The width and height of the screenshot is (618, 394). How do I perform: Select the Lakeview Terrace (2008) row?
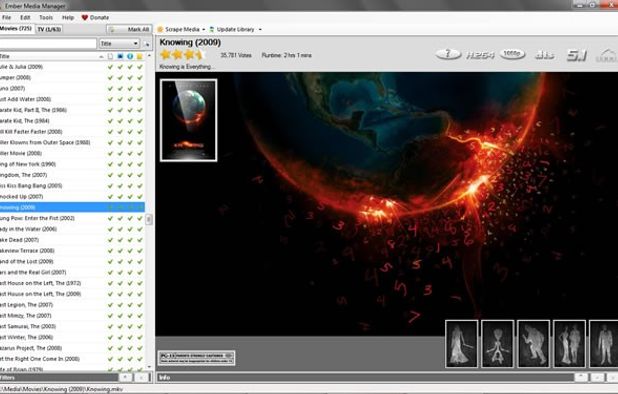point(73,251)
